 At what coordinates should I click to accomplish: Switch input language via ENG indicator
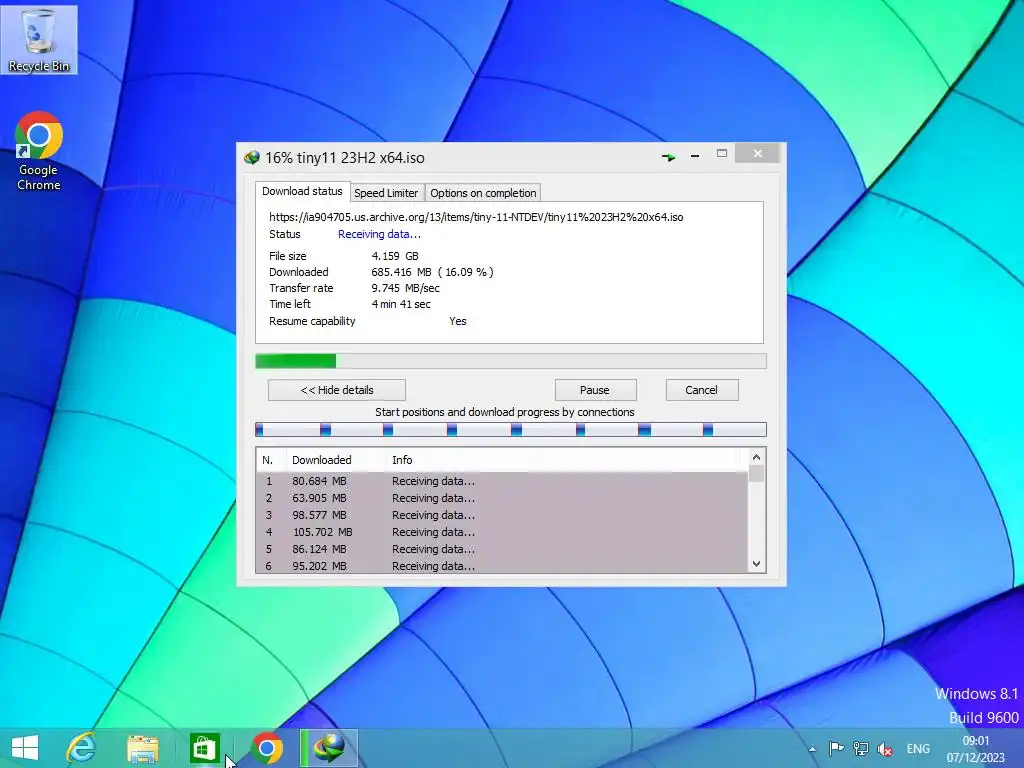pyautogui.click(x=918, y=749)
